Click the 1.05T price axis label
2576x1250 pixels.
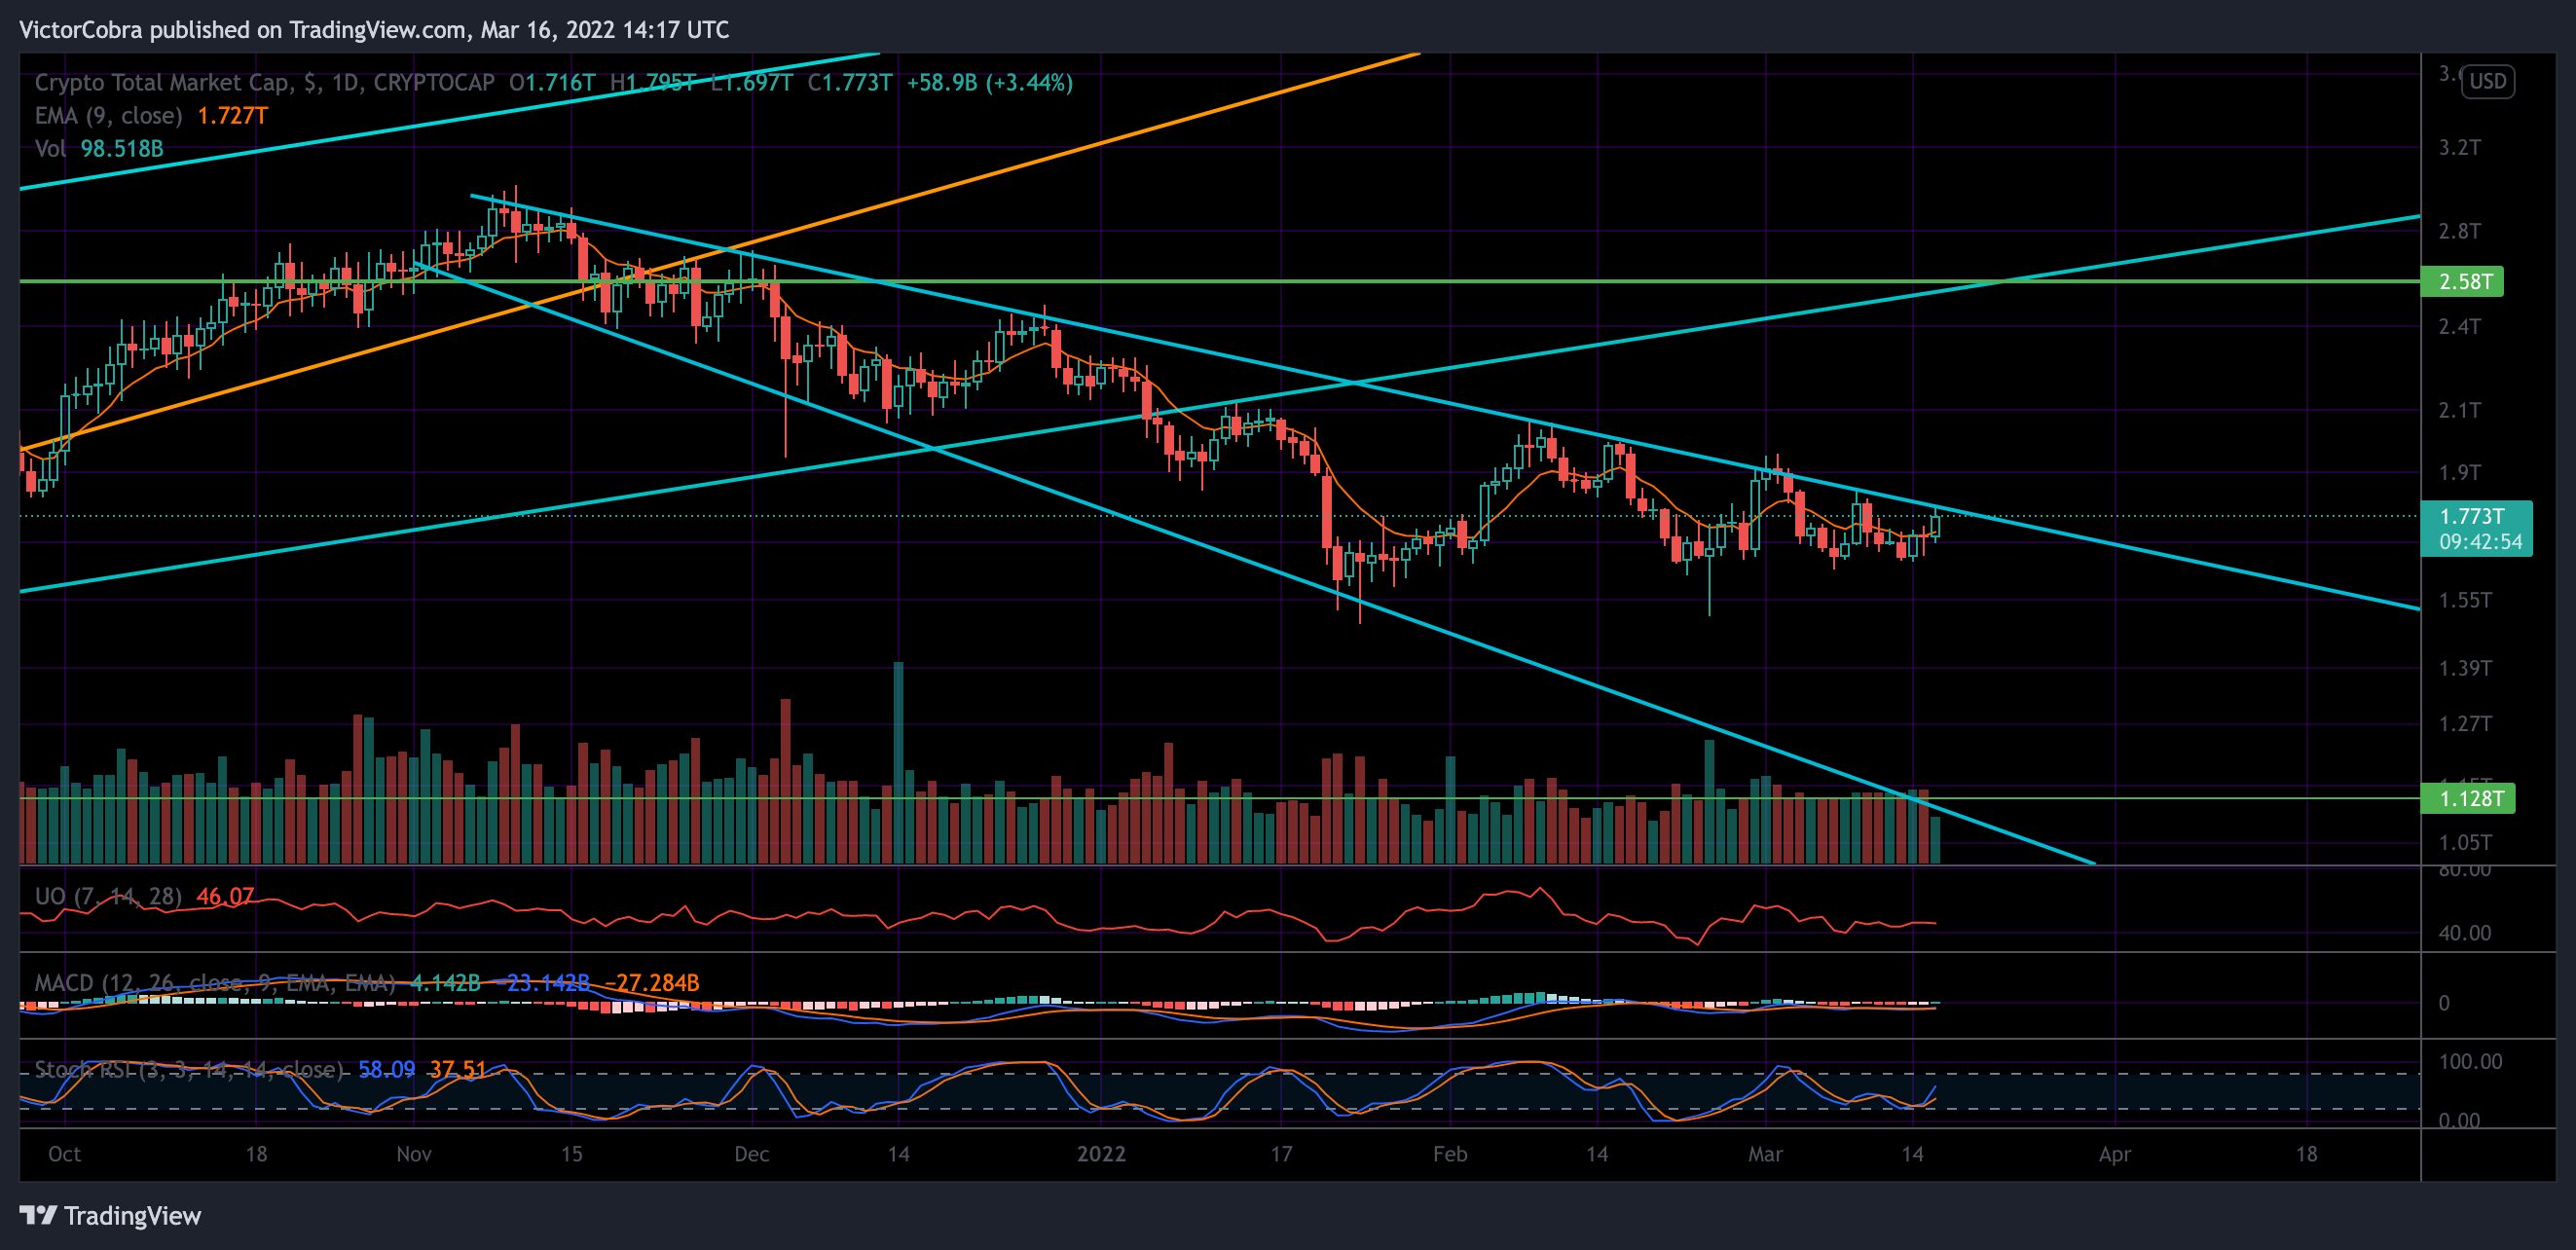(x=2465, y=842)
